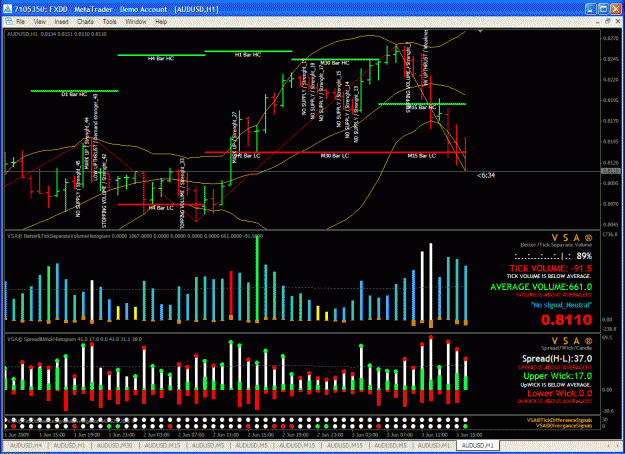The width and height of the screenshot is (625, 454).
Task: Click the M30 Bar LC level label
Action: point(335,156)
